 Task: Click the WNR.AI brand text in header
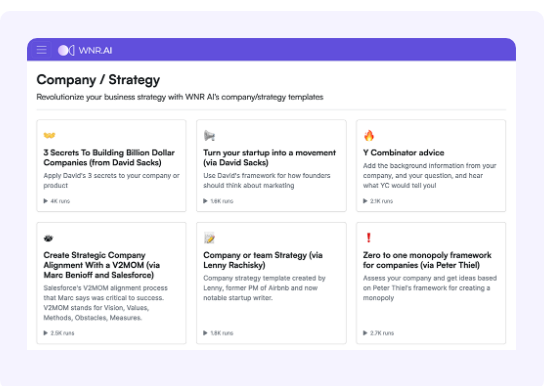(95, 50)
